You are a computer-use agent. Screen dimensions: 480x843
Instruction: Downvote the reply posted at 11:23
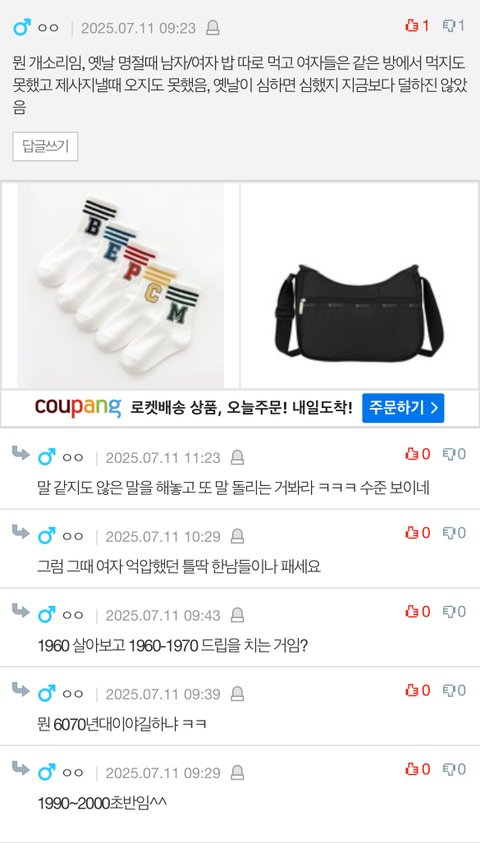[454, 455]
